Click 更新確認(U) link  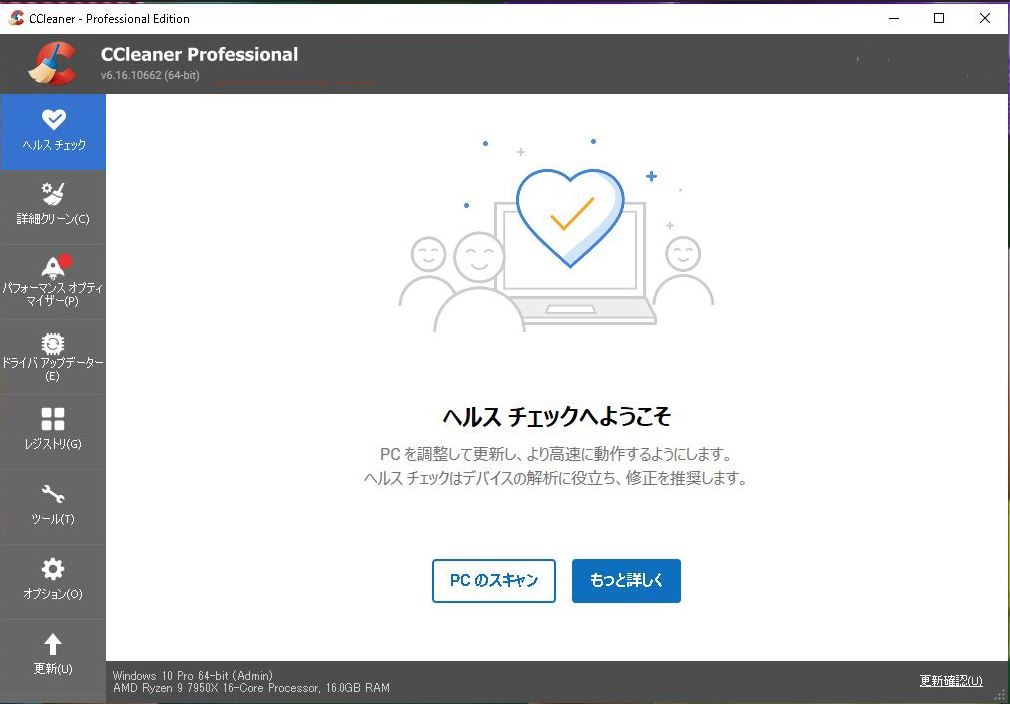pos(951,681)
